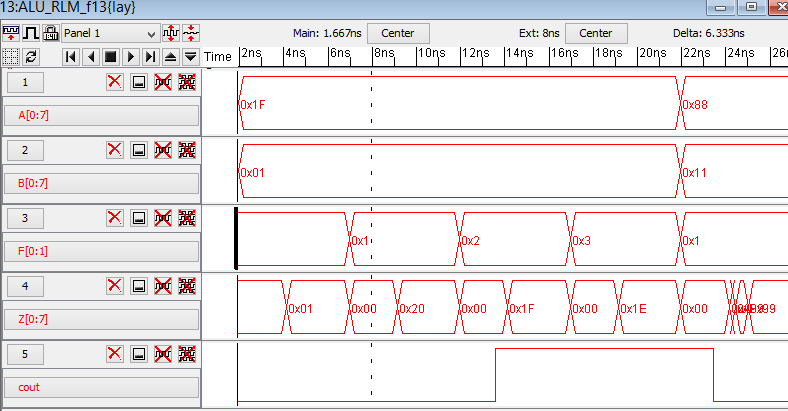Delete the cout panel with red X
788x411 pixels.
click(115, 354)
